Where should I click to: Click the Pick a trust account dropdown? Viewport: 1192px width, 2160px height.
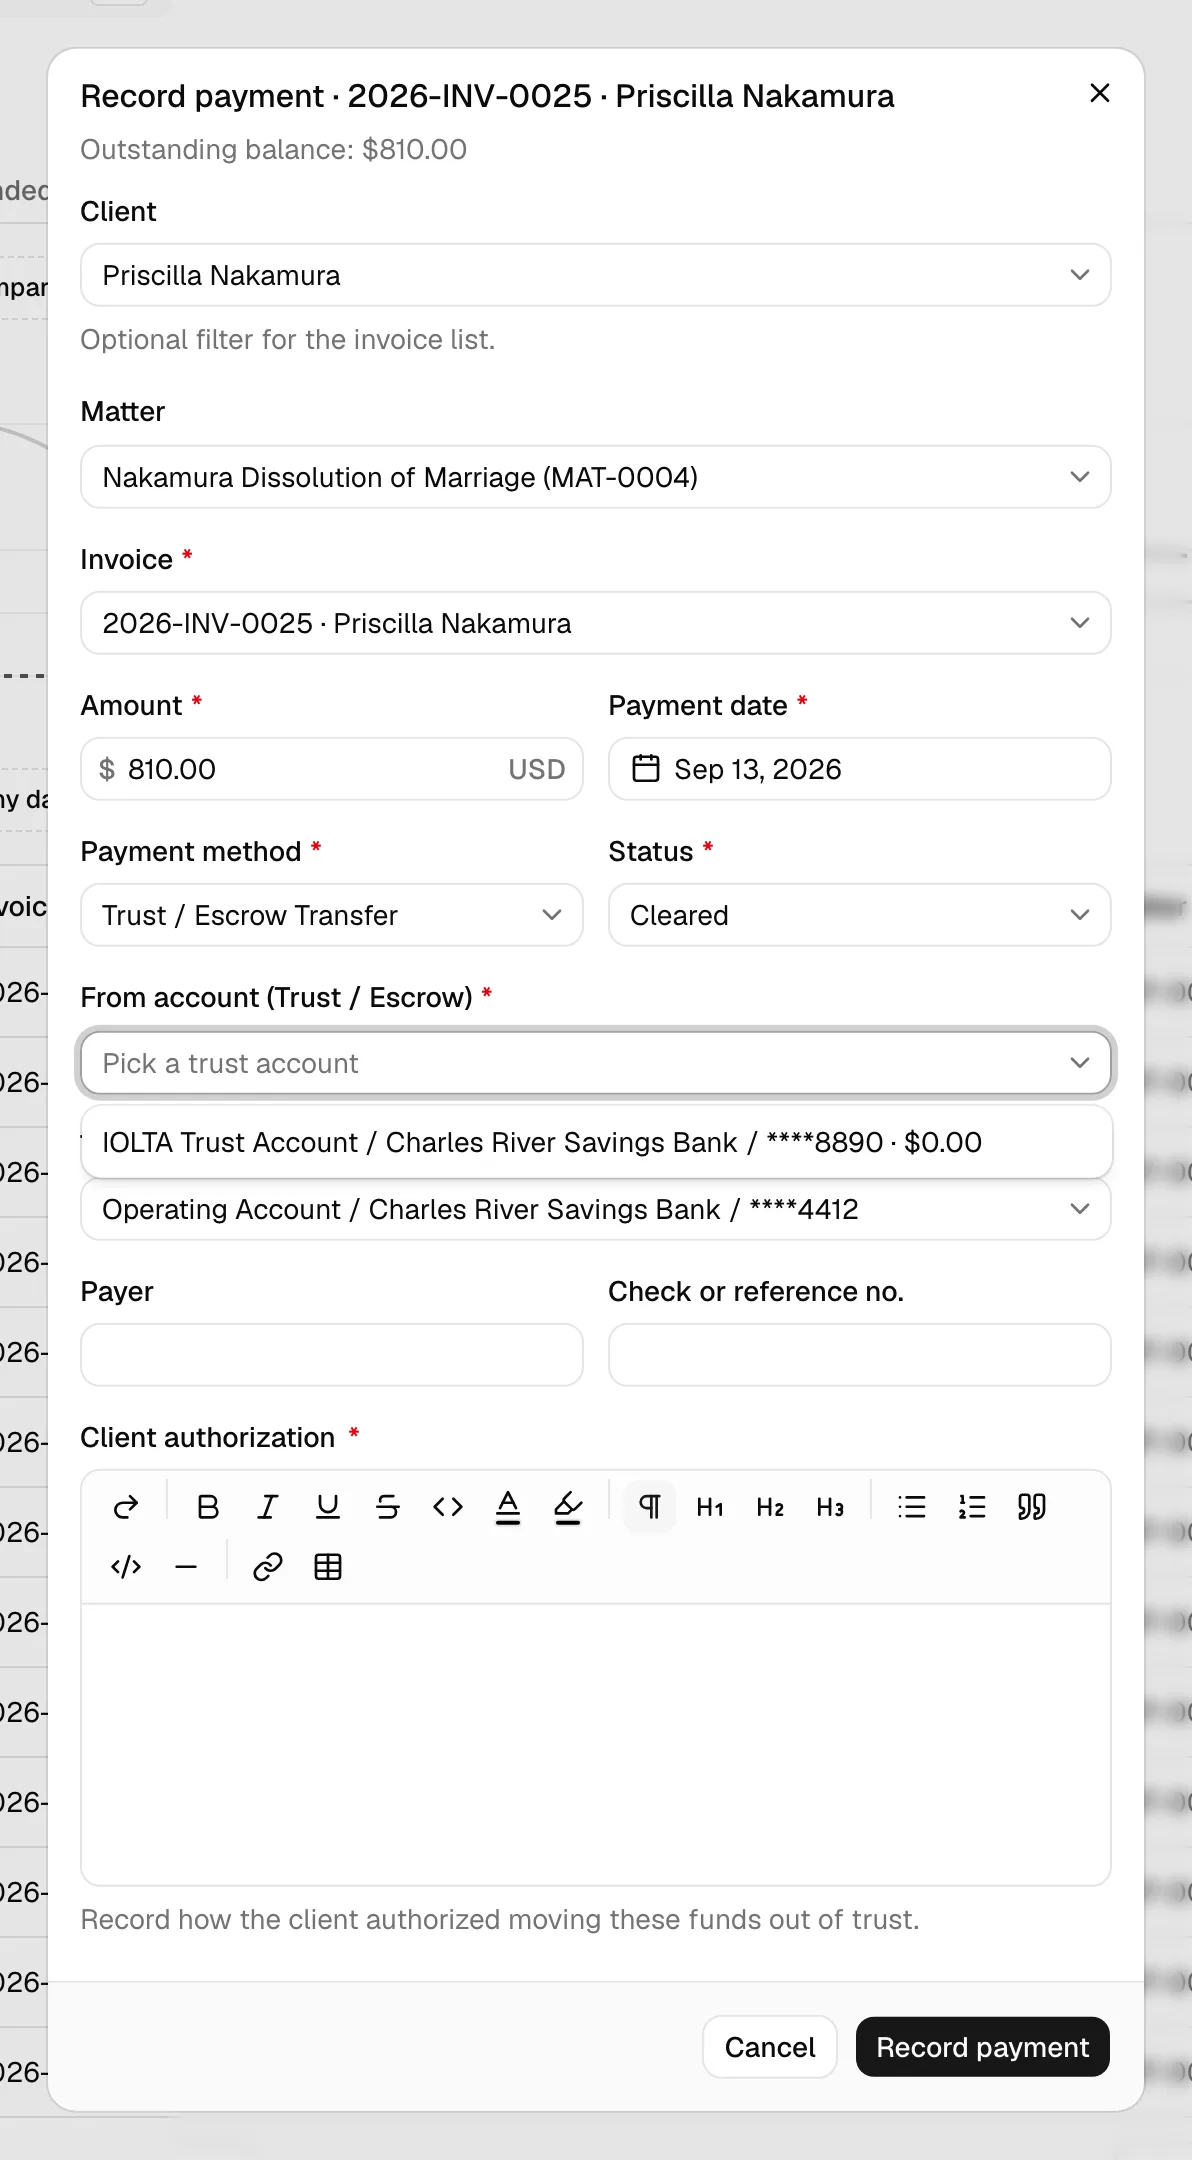(596, 1063)
